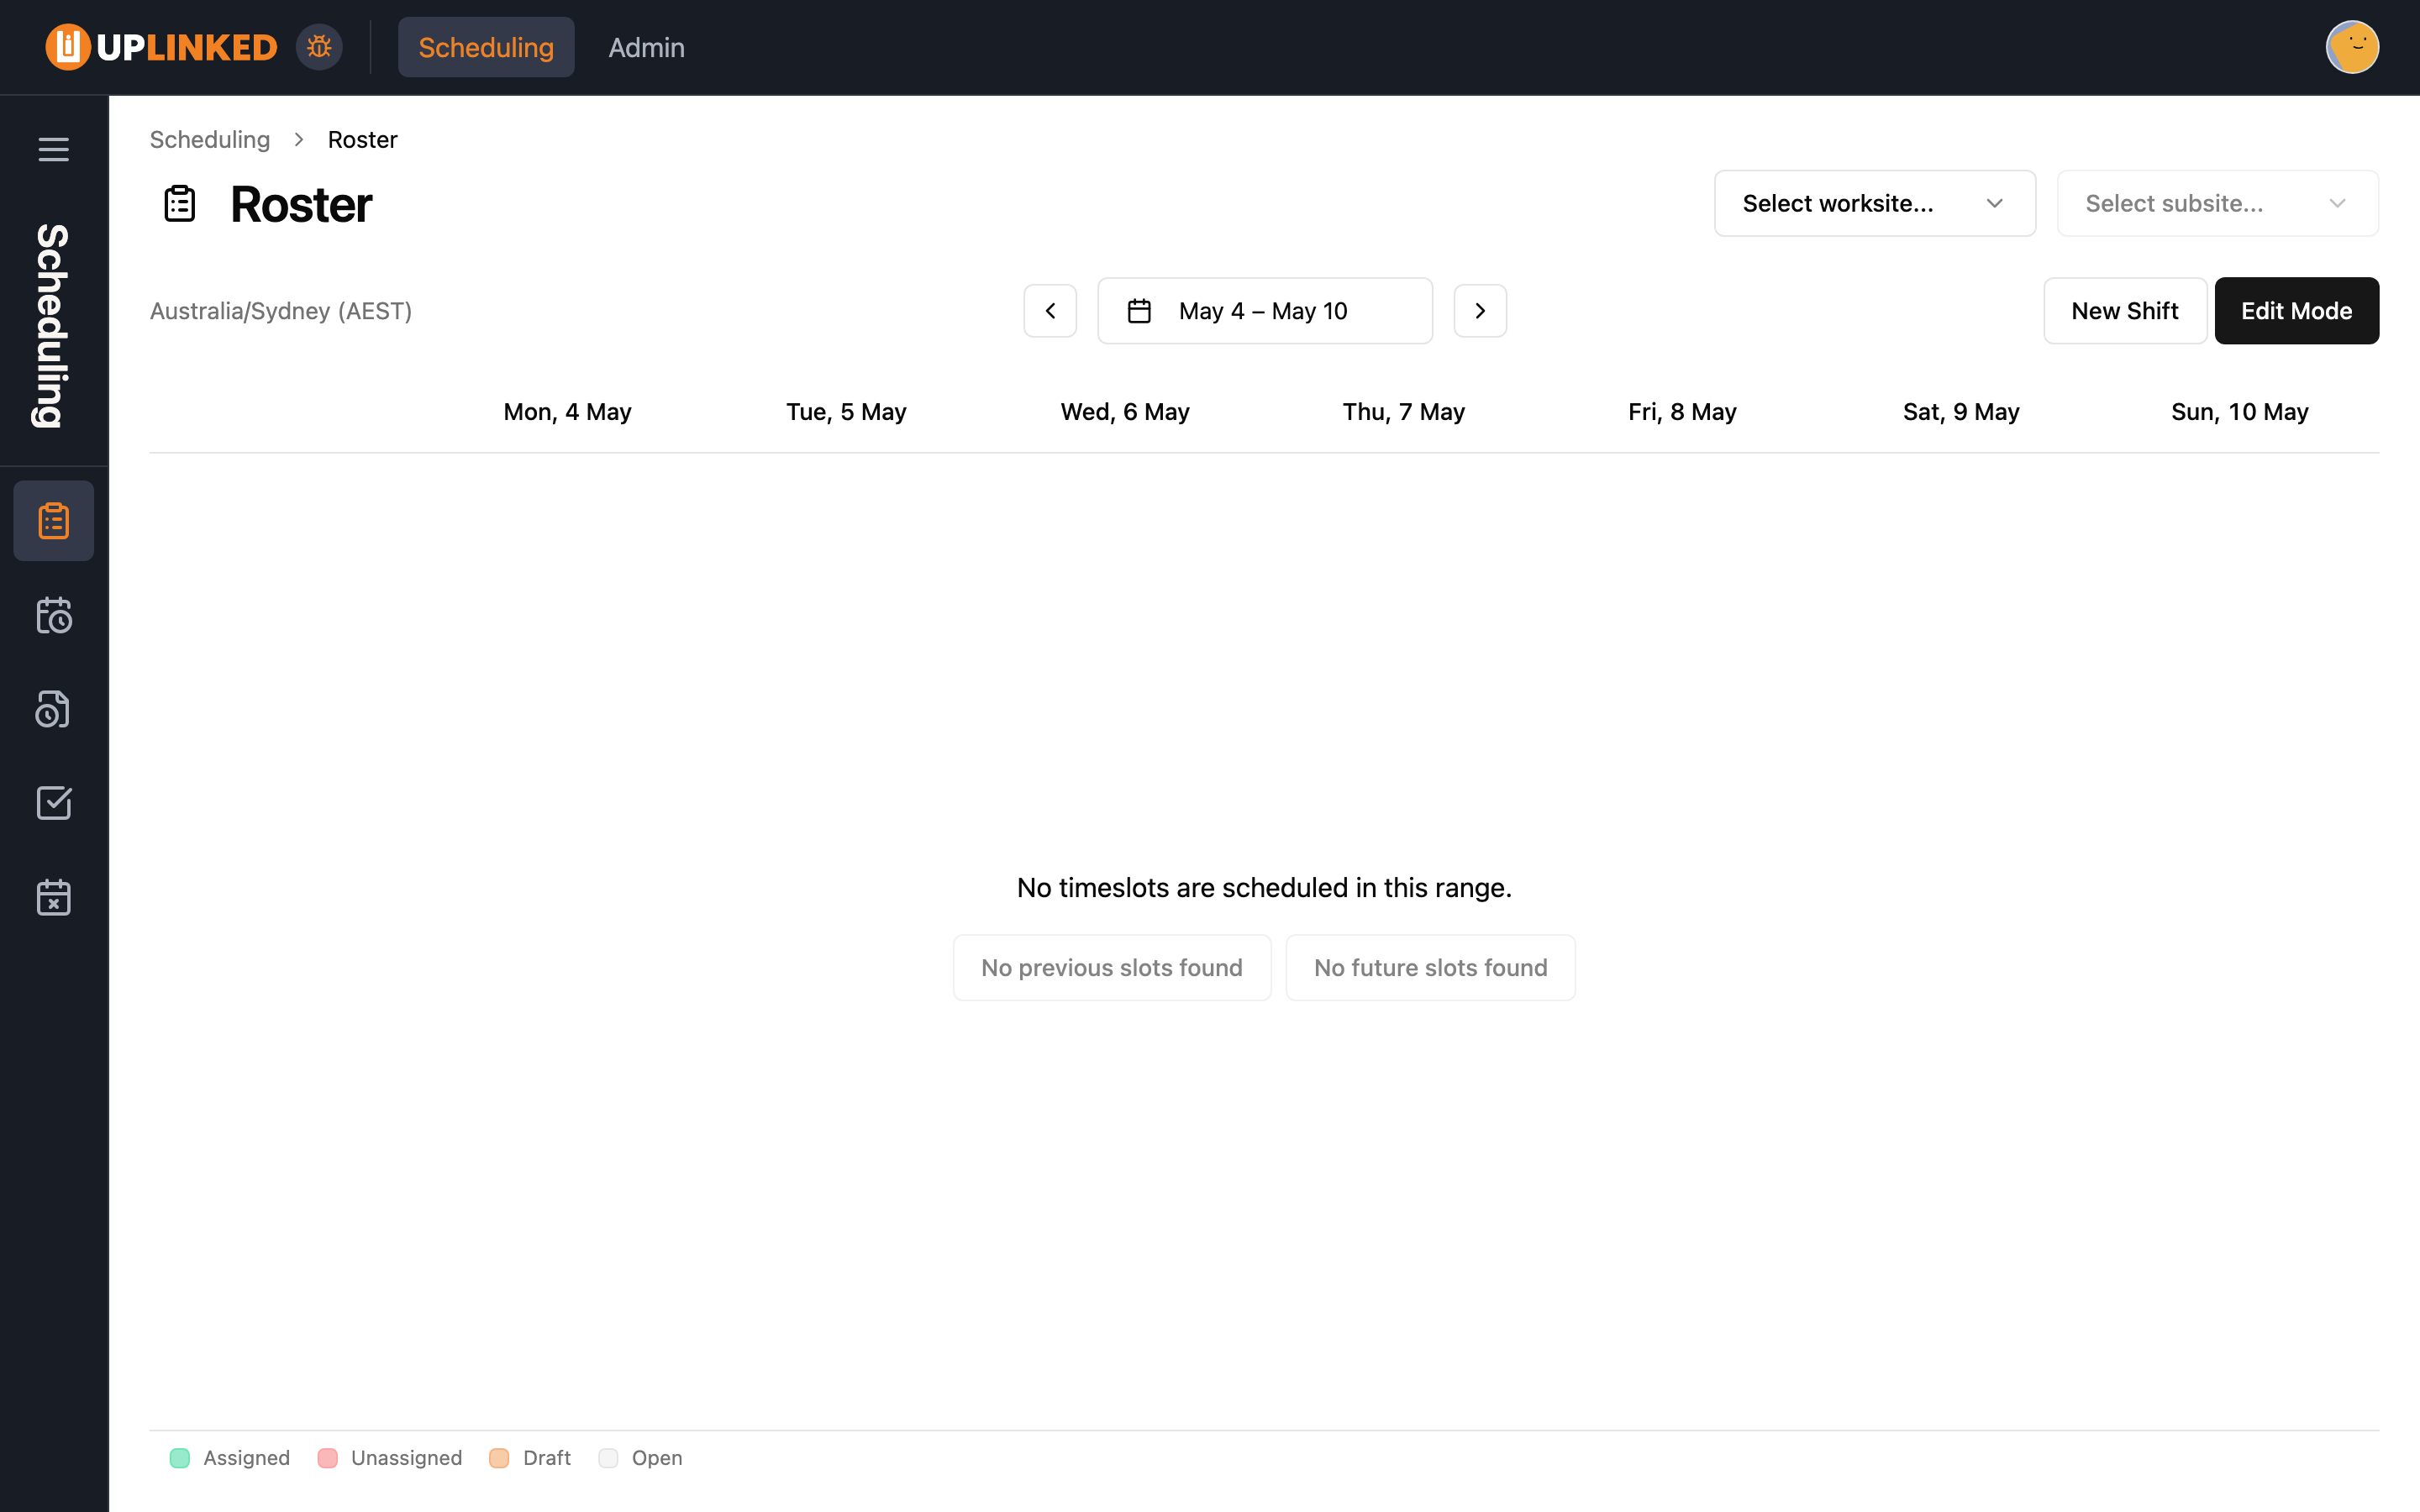Click the red Unassigned legend swatch
This screenshot has width=2420, height=1512.
(327, 1458)
